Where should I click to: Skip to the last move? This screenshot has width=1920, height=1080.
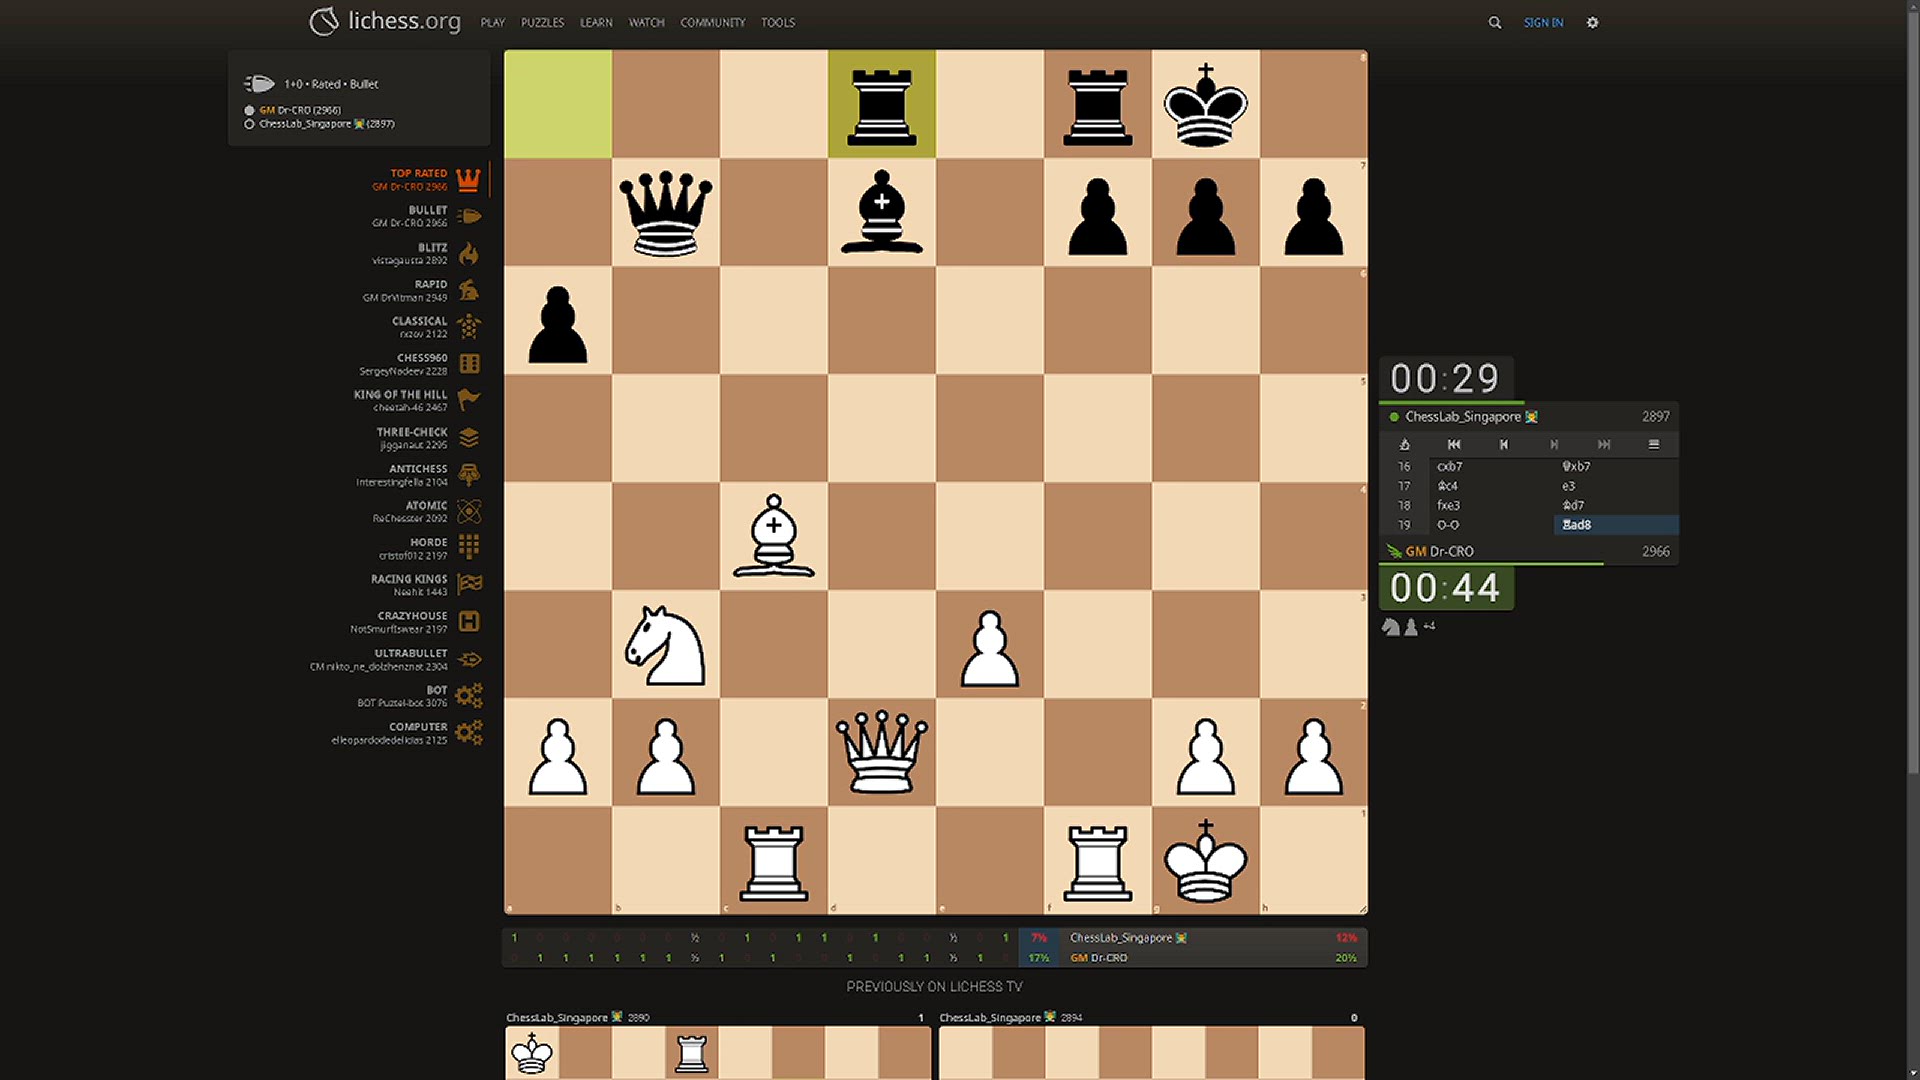coord(1604,444)
